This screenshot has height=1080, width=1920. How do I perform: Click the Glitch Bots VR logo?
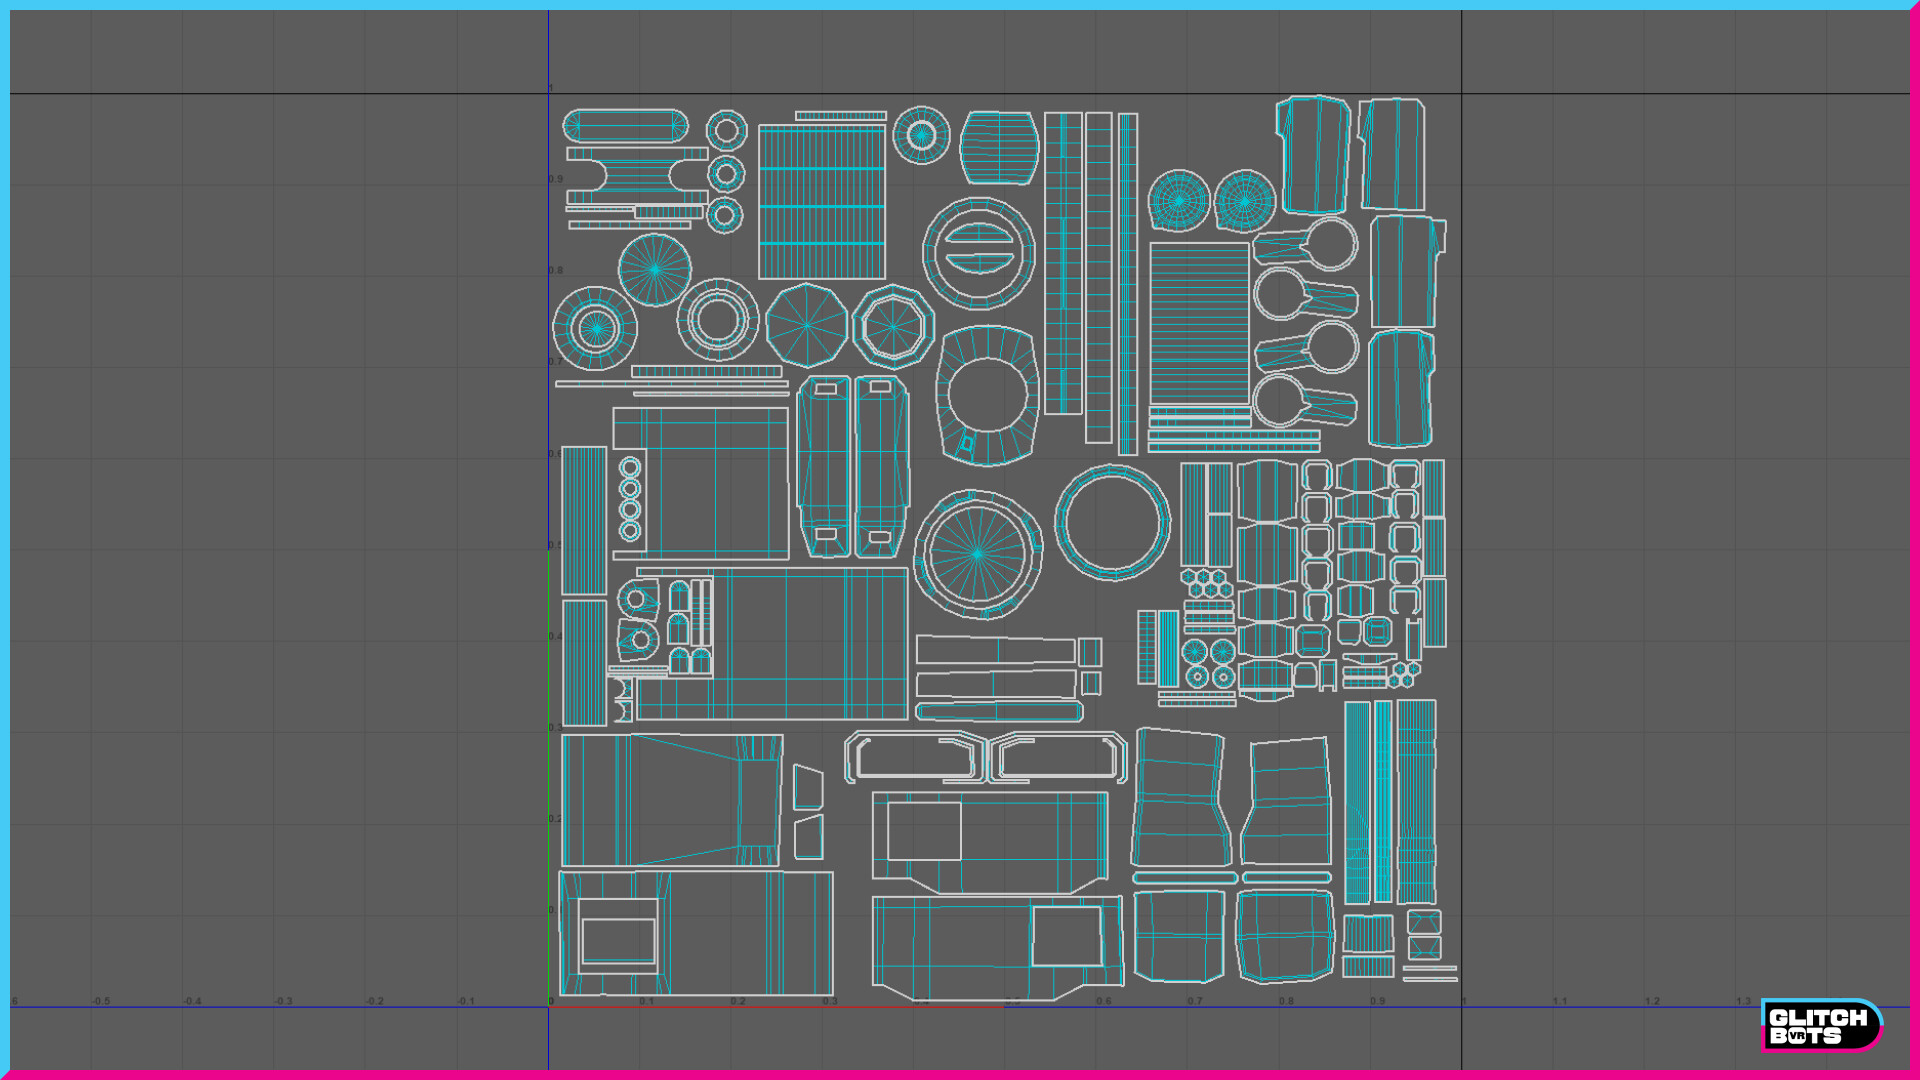(1820, 1025)
